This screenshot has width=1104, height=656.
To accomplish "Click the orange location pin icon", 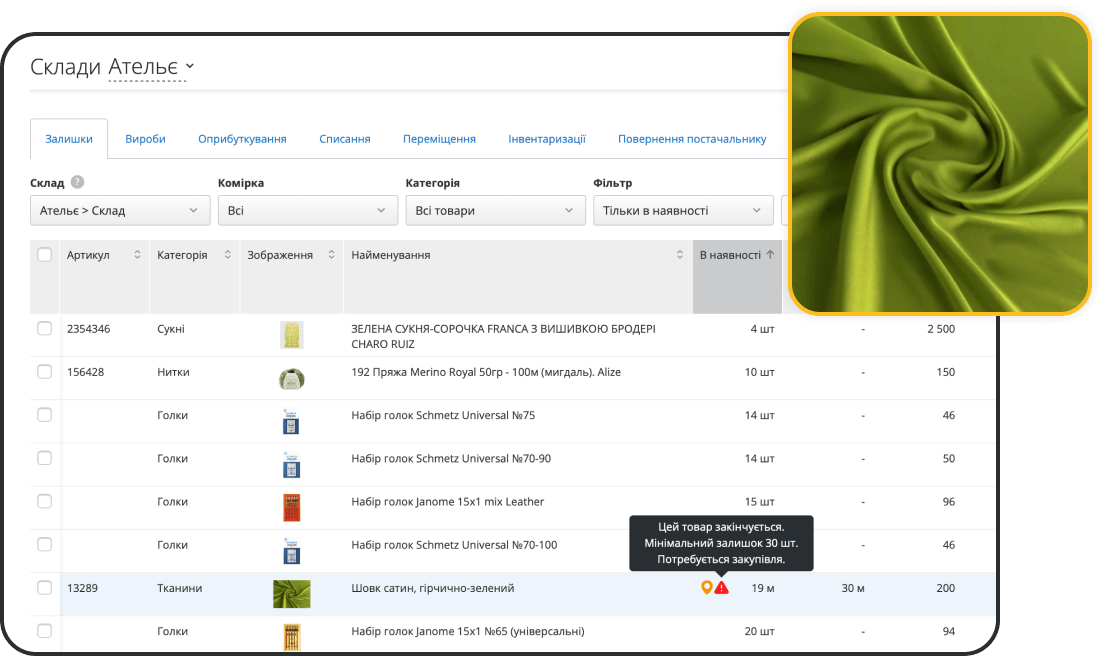I will point(706,588).
